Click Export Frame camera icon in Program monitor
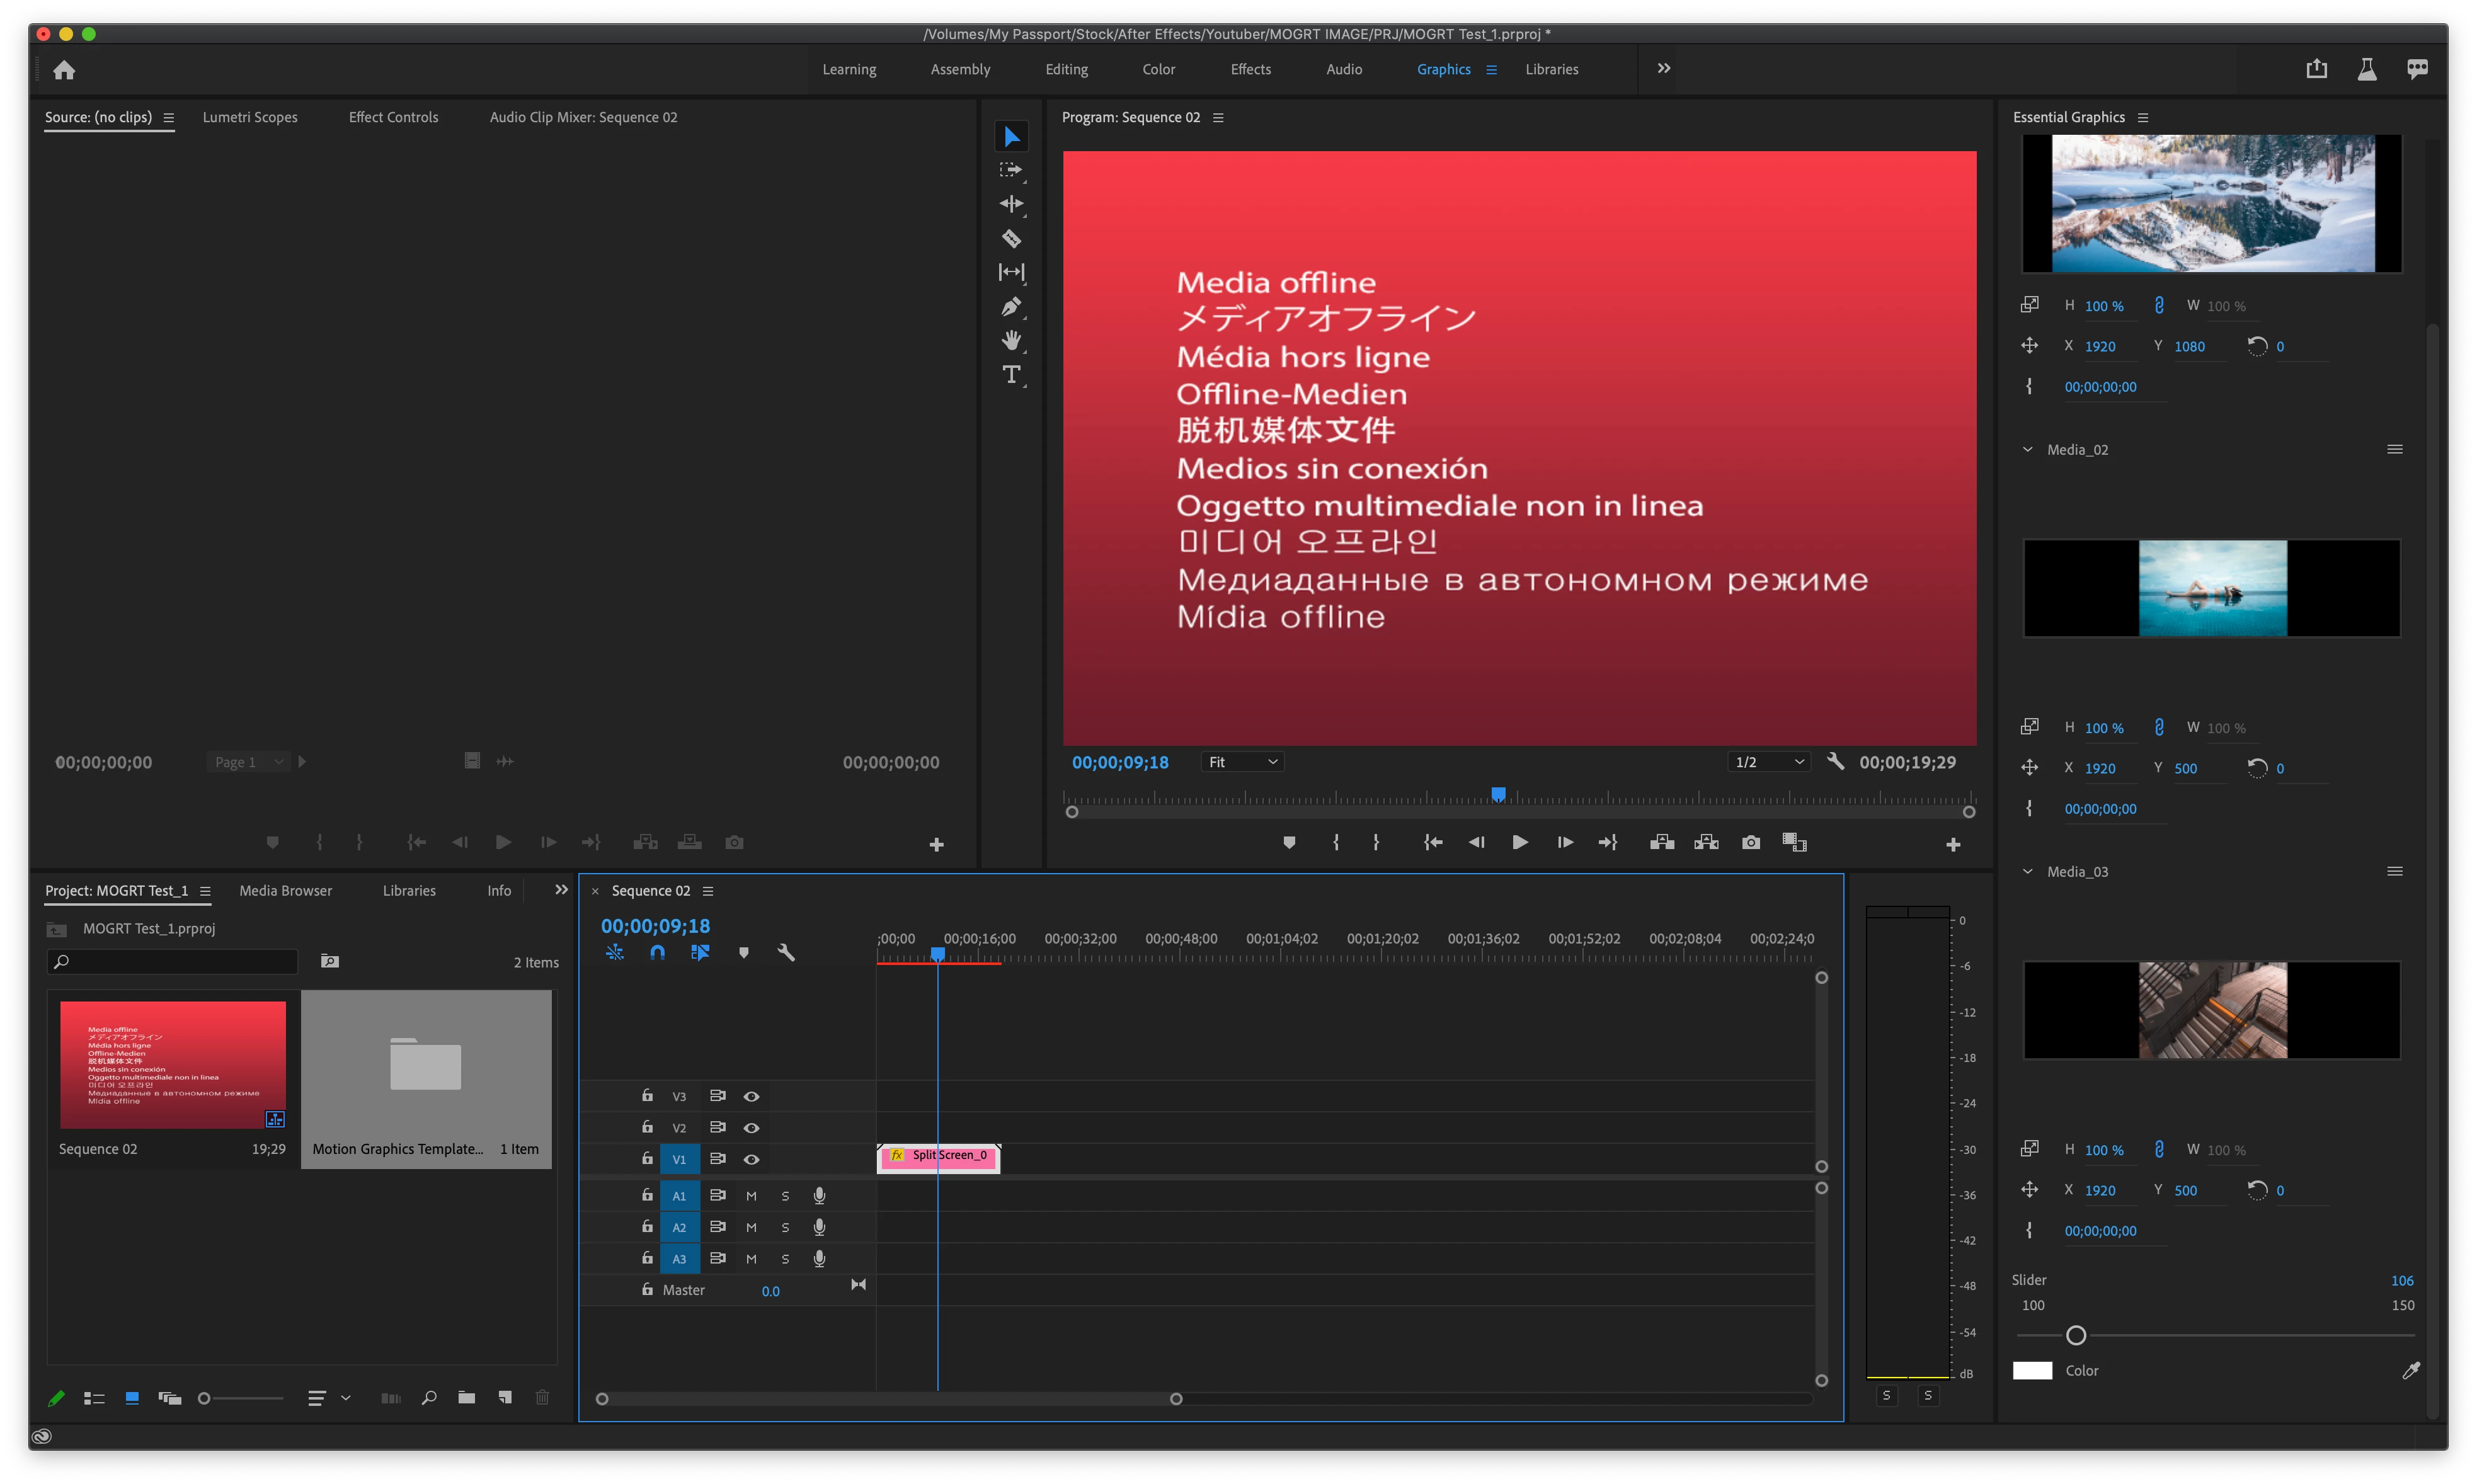 click(x=1750, y=843)
